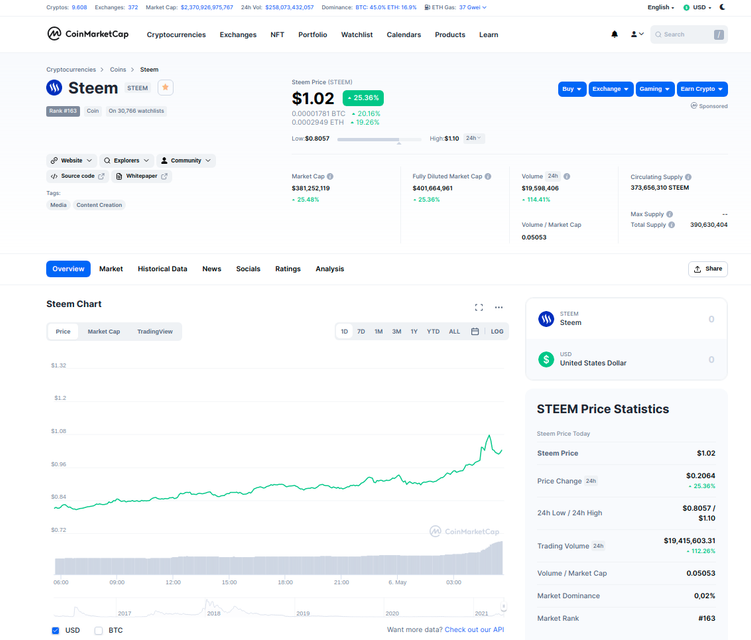The image size is (751, 640).
Task: Click the Sponsored info icon
Action: click(694, 105)
